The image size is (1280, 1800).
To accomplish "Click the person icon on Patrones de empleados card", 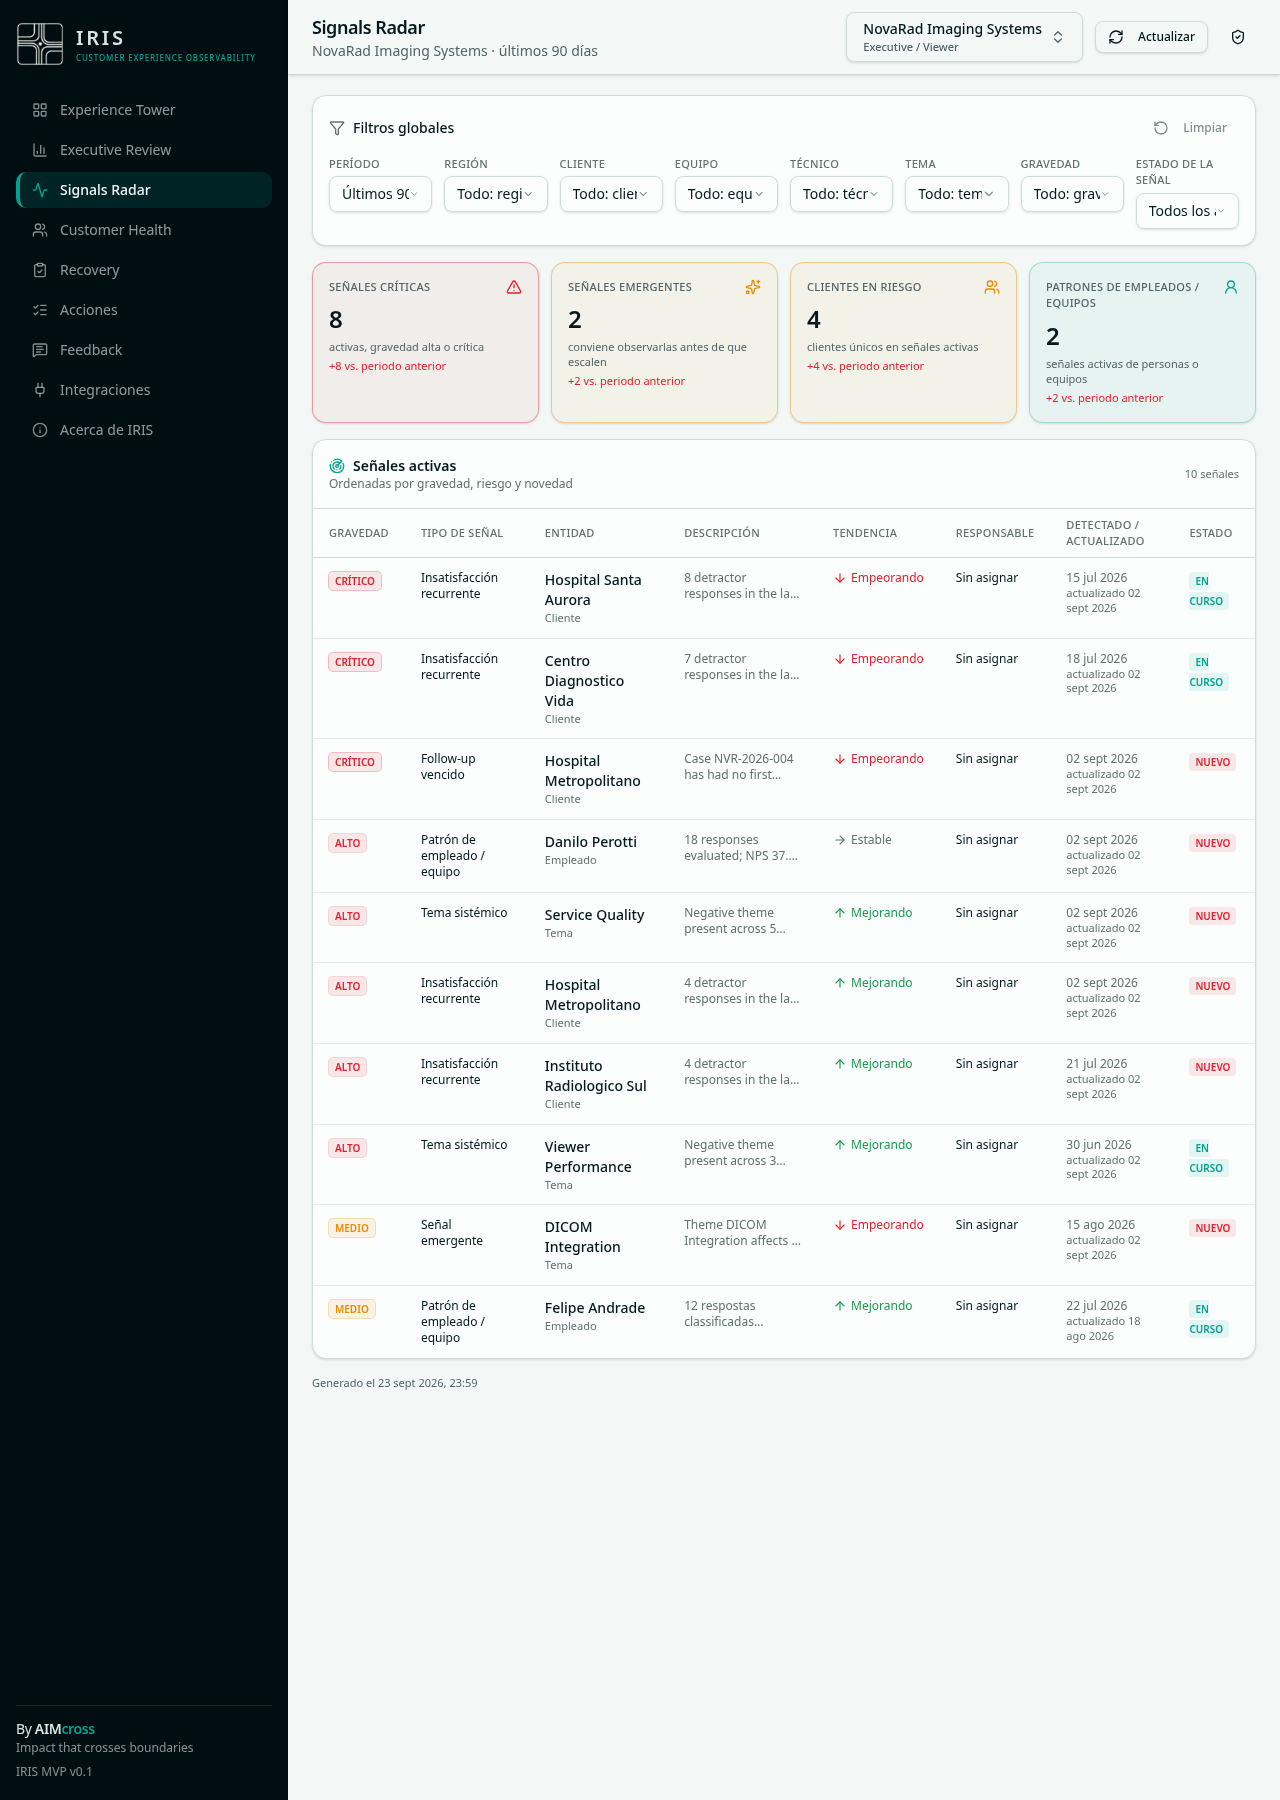I will pos(1231,287).
